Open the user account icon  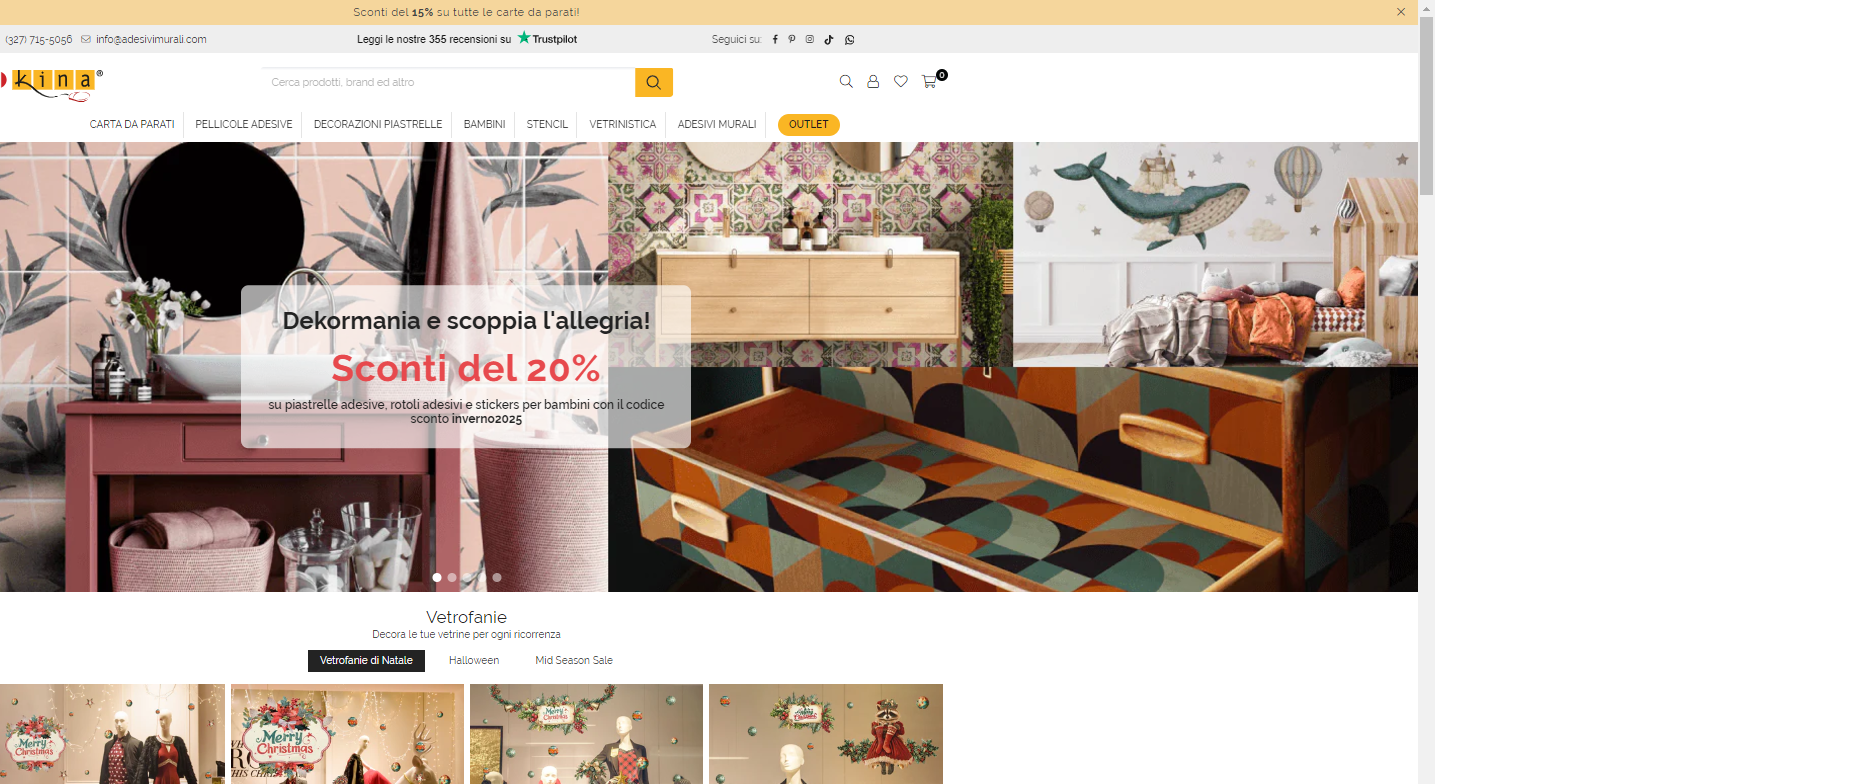click(873, 82)
